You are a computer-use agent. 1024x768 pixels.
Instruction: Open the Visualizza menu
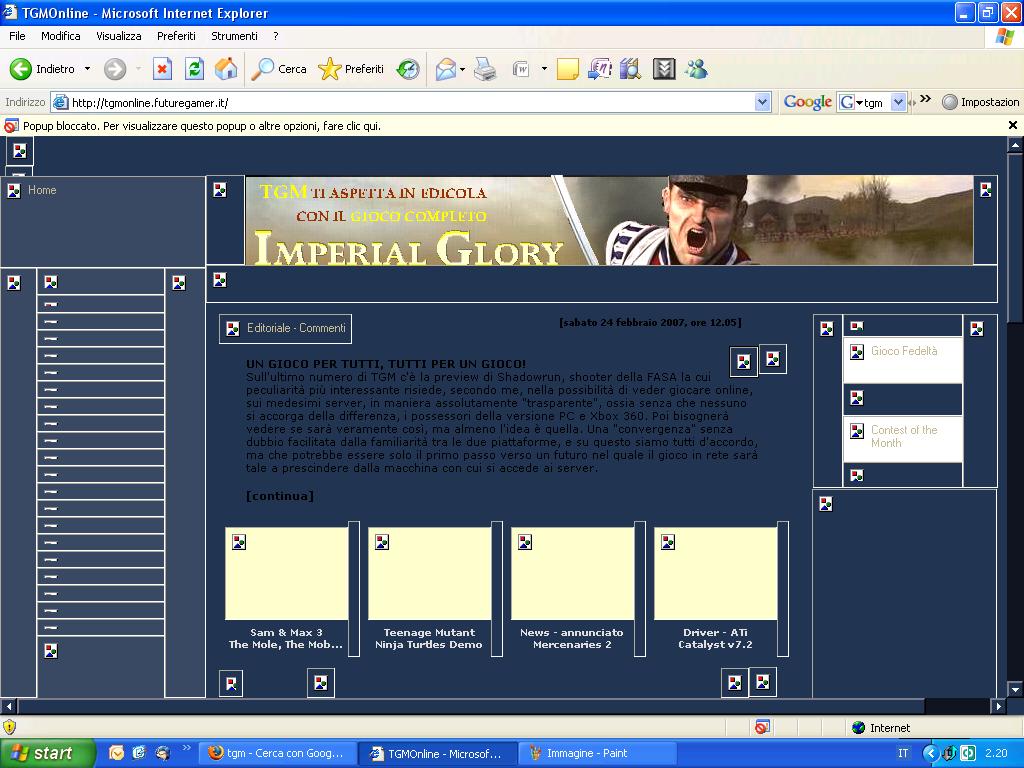tap(119, 36)
